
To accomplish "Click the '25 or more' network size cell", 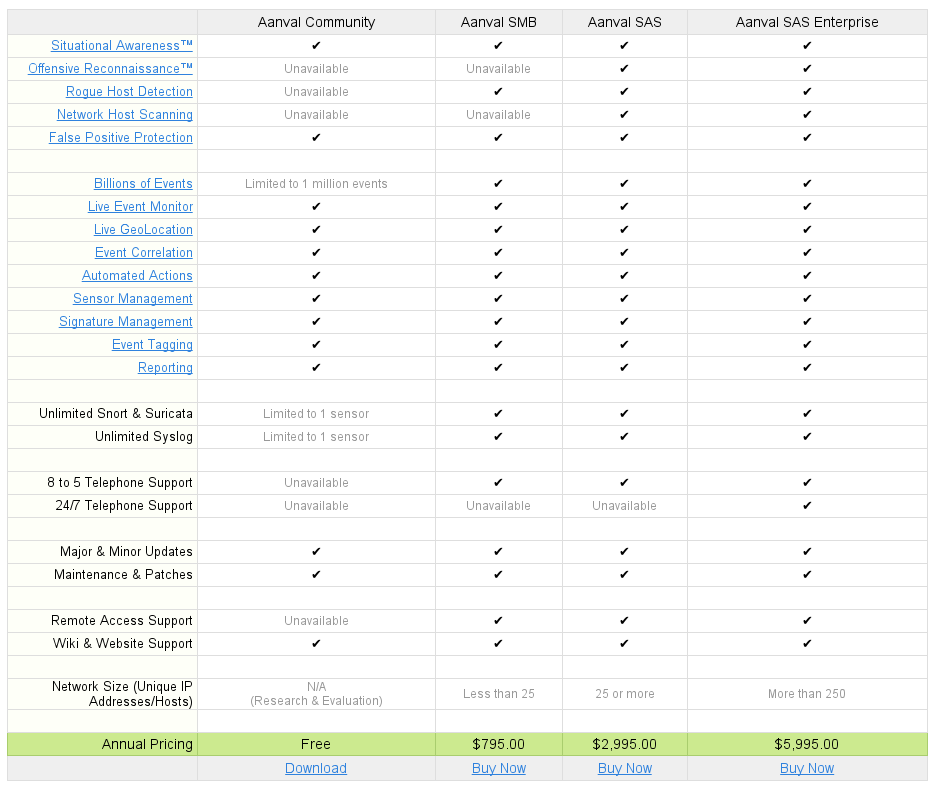I will (x=625, y=694).
